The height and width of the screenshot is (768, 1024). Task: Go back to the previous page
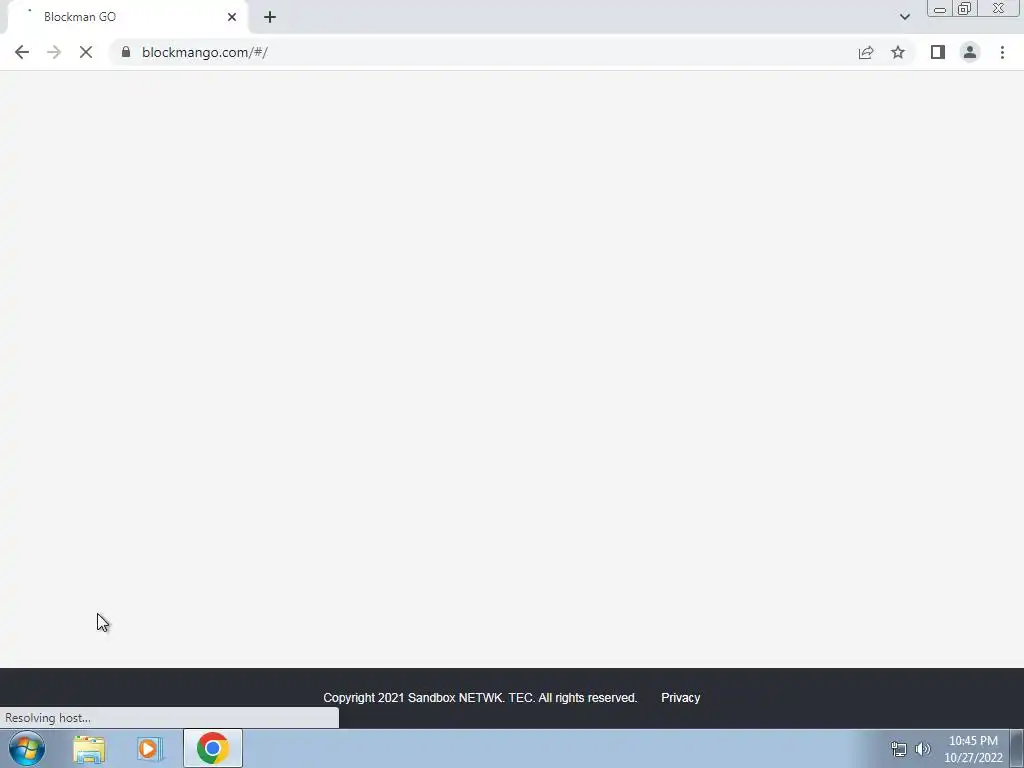[x=22, y=52]
